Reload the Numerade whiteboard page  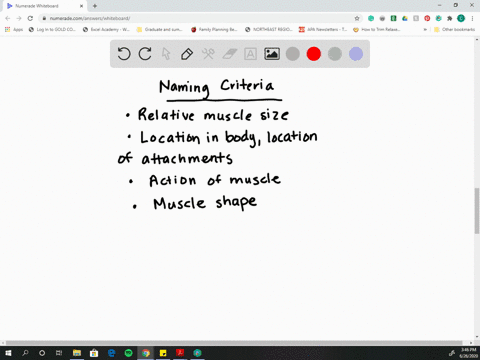coord(30,18)
